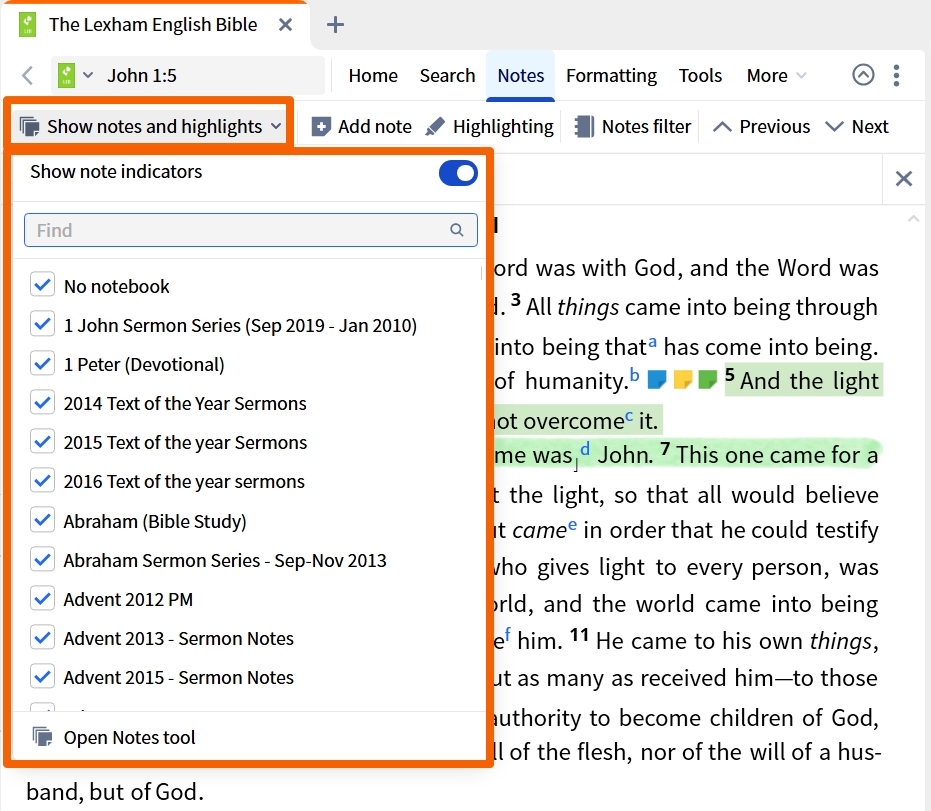This screenshot has height=811, width=931.
Task: Click the Highlighting marker icon
Action: tap(435, 126)
